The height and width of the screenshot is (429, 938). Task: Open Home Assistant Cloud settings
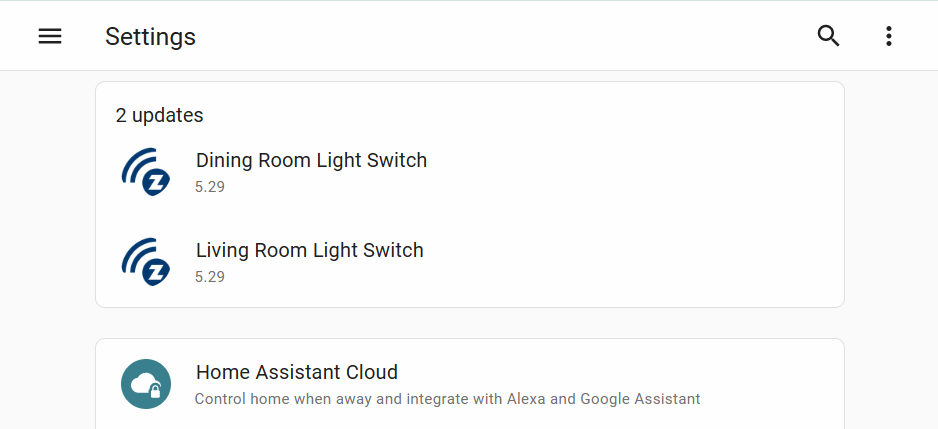tap(296, 373)
